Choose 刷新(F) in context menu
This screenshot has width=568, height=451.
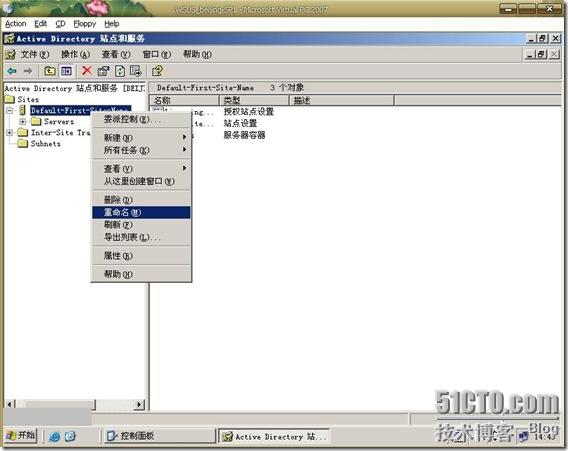(141, 225)
